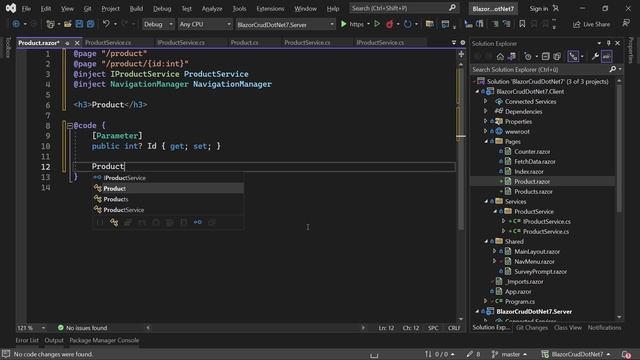Open Properties wrench icon in Solution Explorer
Image resolution: width=640 pixels, height=360 pixels.
click(596, 56)
